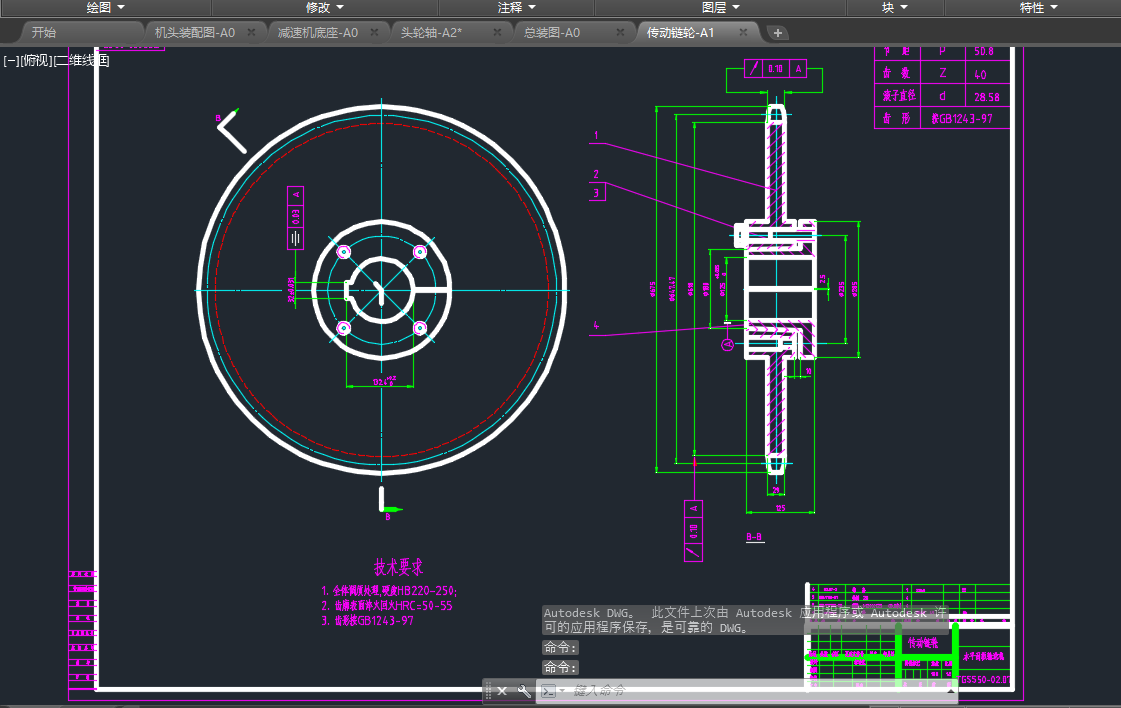
Task: Select note line ending HB220-250
Action: (389, 591)
